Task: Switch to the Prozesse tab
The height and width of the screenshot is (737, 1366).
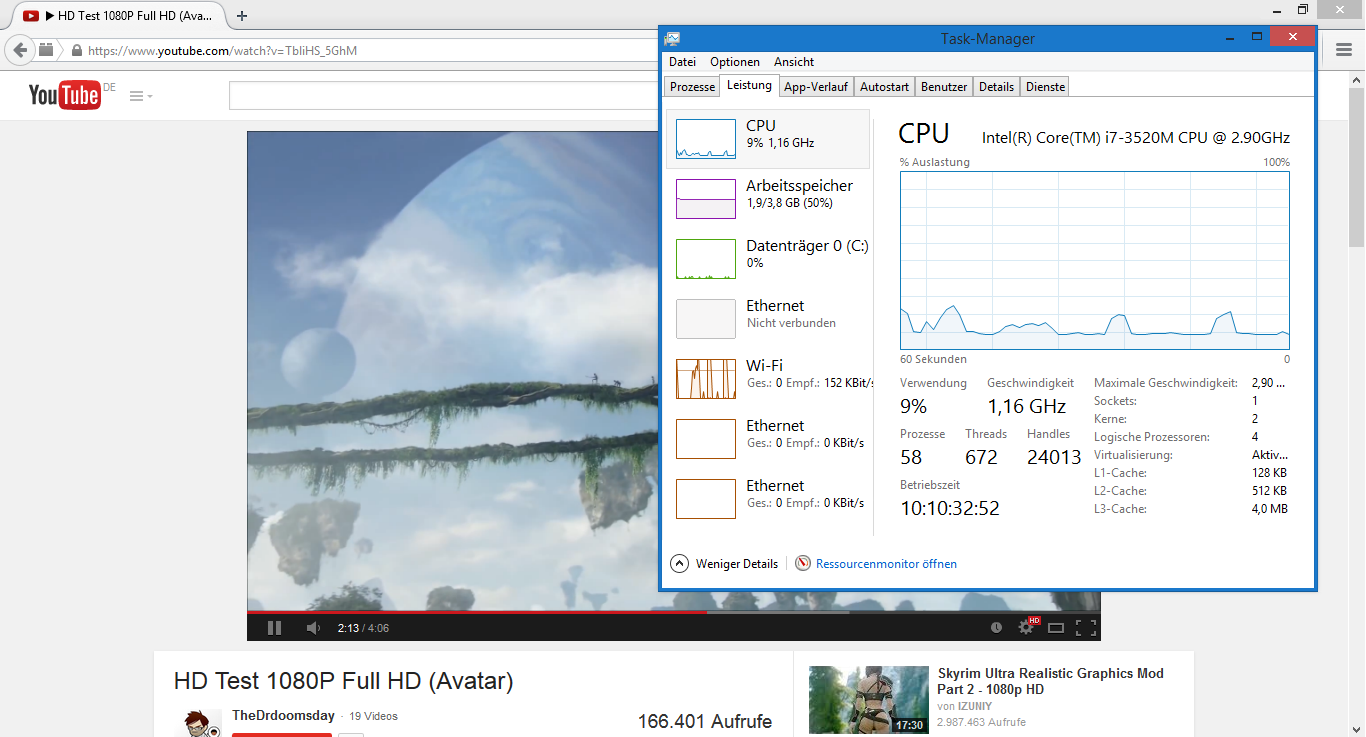Action: pos(693,87)
